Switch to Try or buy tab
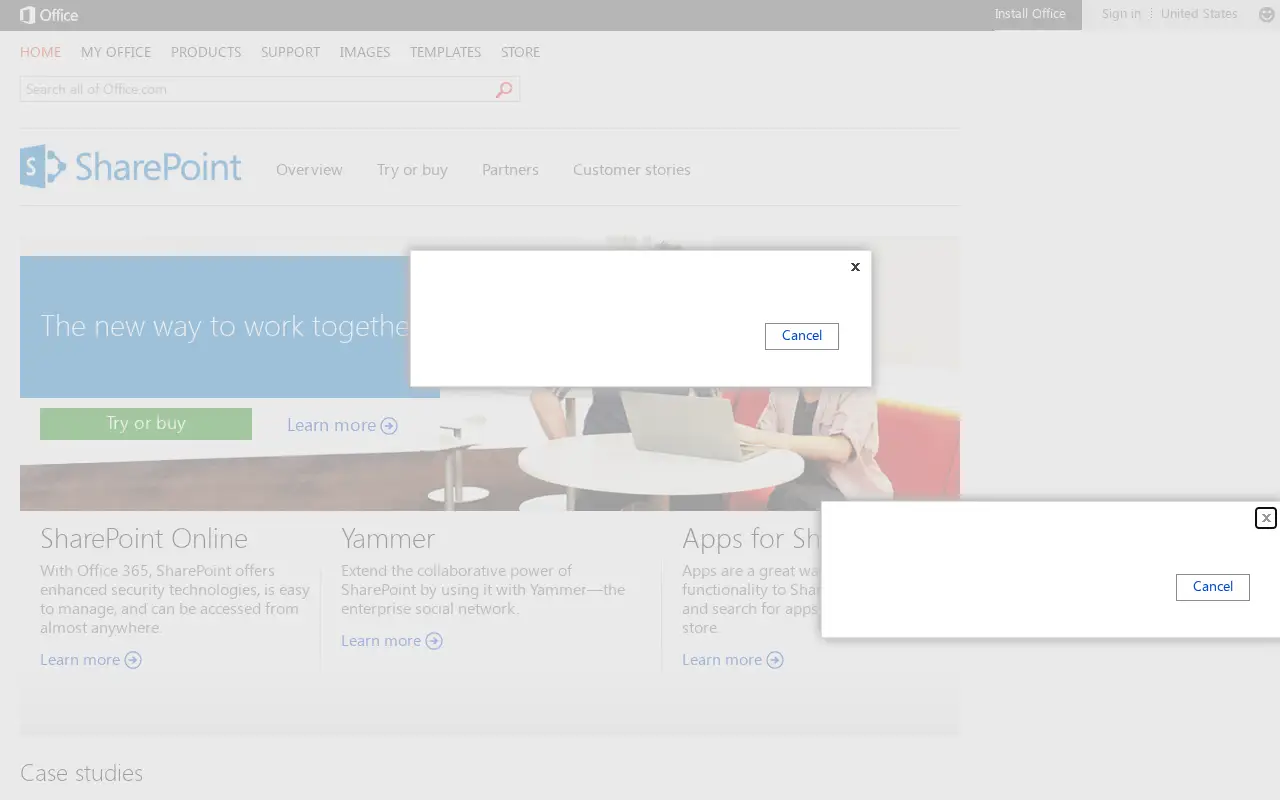This screenshot has width=1280, height=800. (x=412, y=170)
